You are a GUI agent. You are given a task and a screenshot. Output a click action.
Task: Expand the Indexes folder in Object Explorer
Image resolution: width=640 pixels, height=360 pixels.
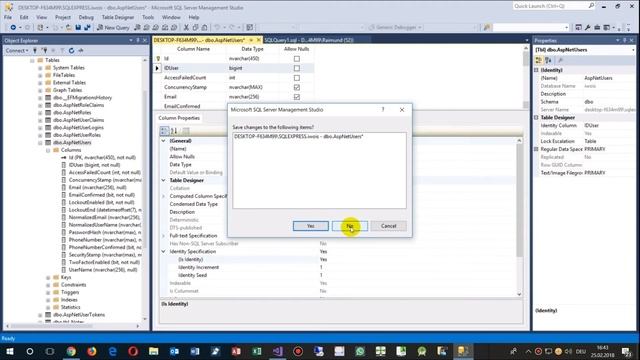[48, 300]
